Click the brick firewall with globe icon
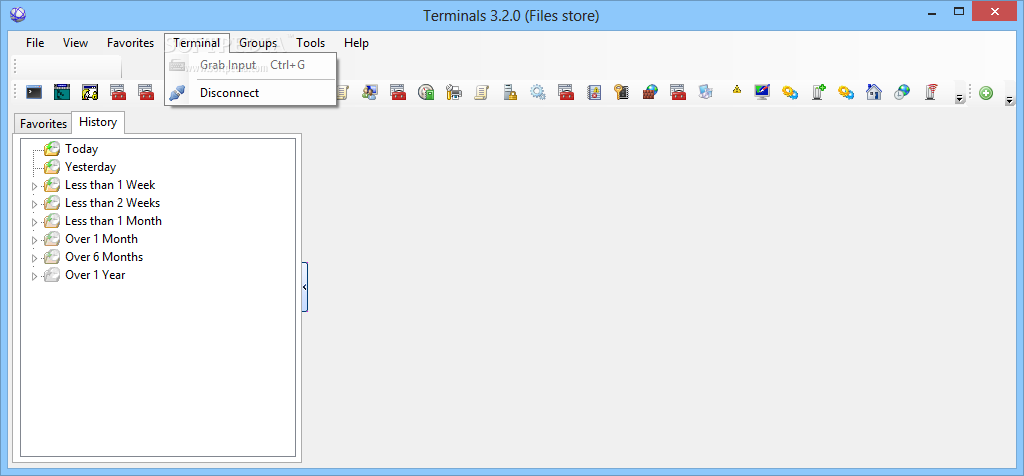This screenshot has width=1024, height=476. pyautogui.click(x=650, y=92)
